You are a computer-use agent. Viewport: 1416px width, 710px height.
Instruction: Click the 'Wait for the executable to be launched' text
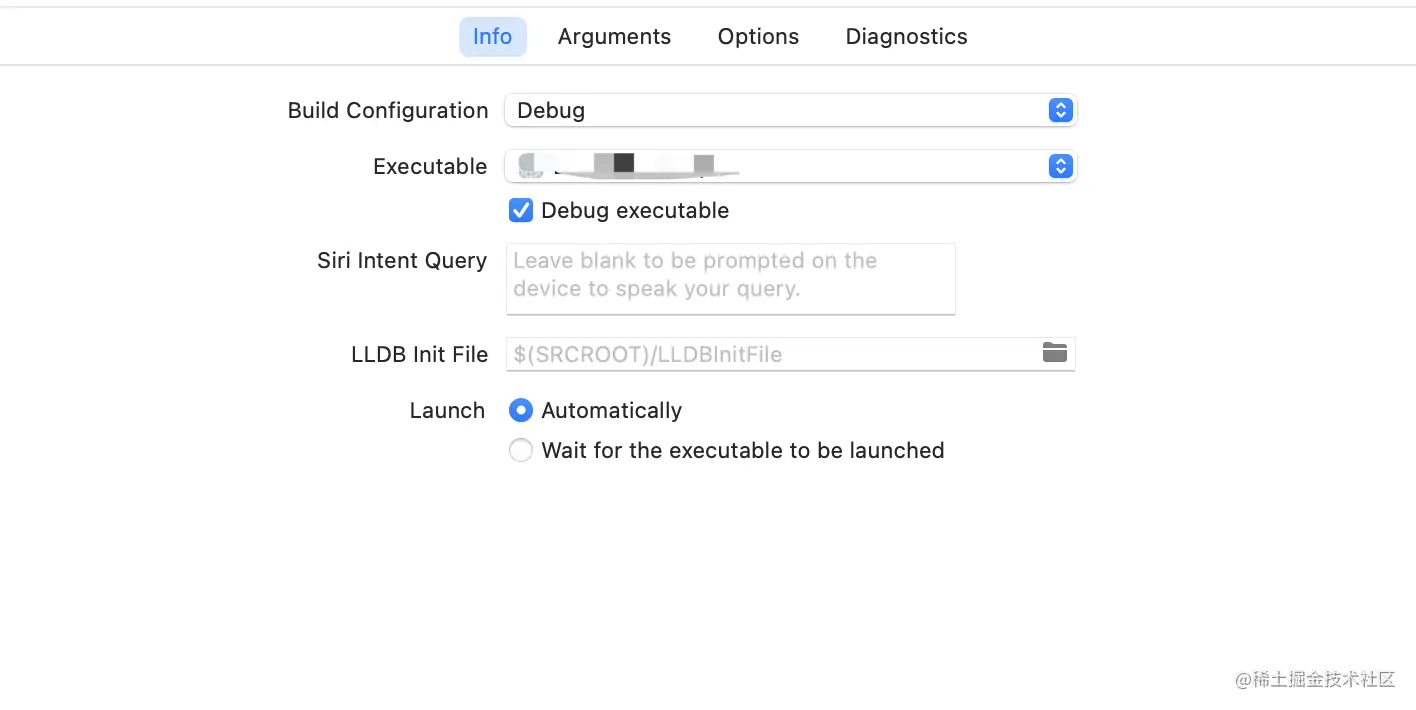[x=742, y=451]
